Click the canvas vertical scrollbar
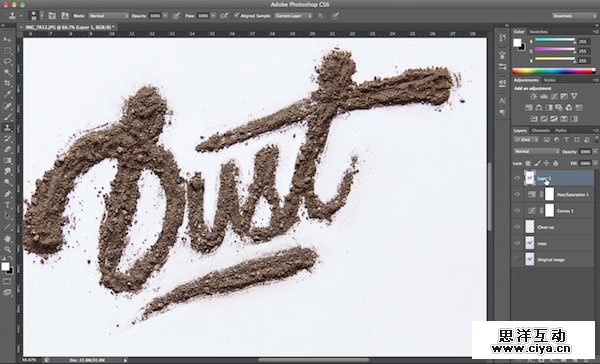 coord(490,197)
